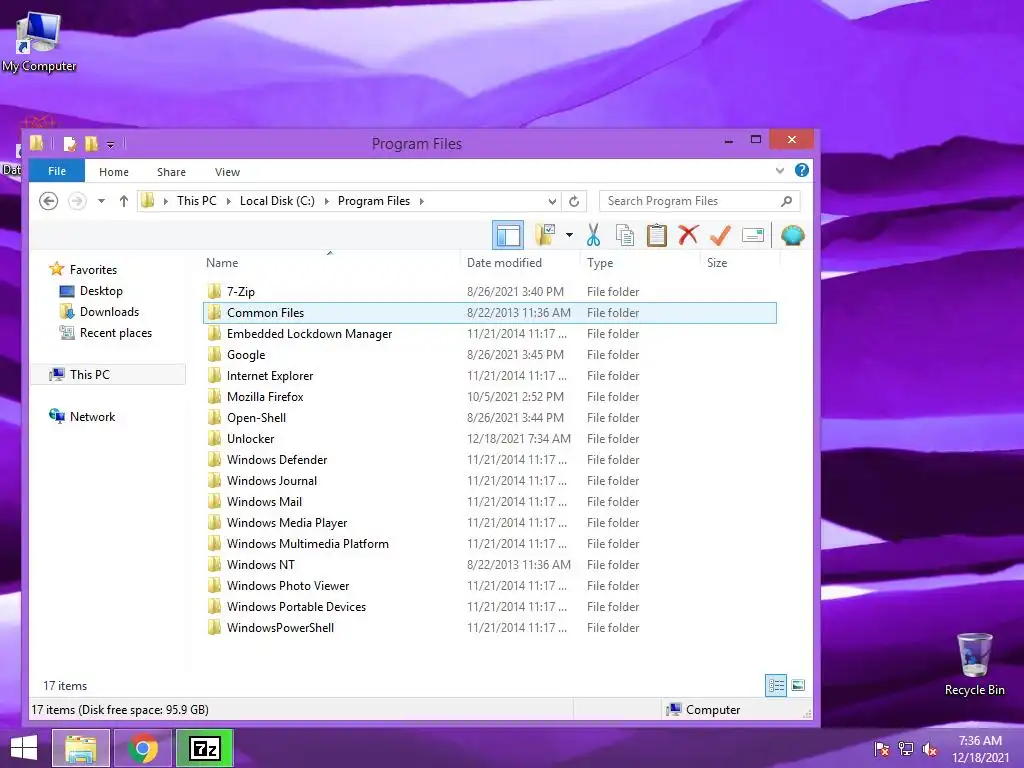Image resolution: width=1024 pixels, height=768 pixels.
Task: Expand the folder options dropdown arrow
Action: point(569,235)
